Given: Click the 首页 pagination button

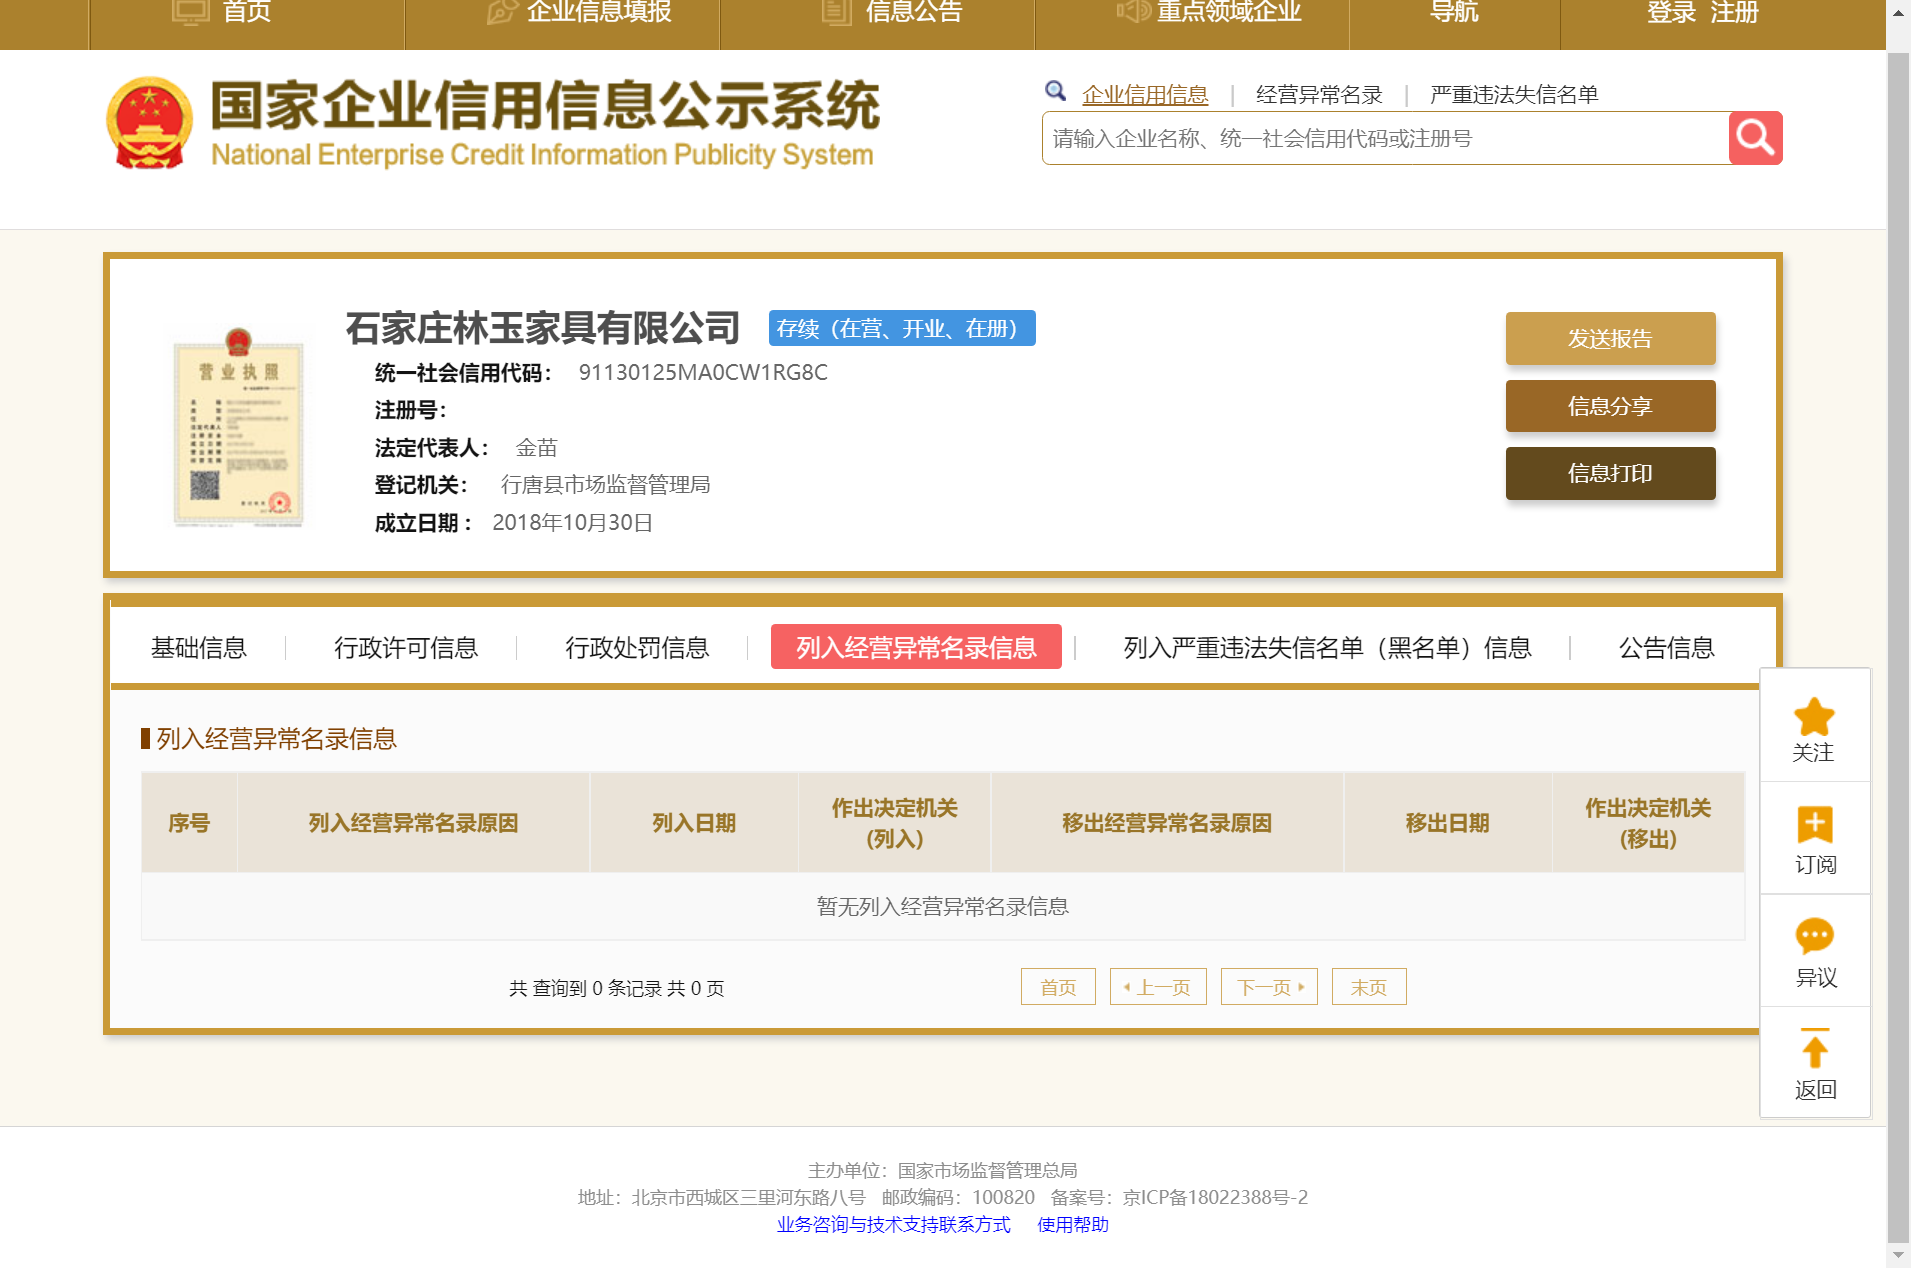Looking at the screenshot, I should 1058,987.
